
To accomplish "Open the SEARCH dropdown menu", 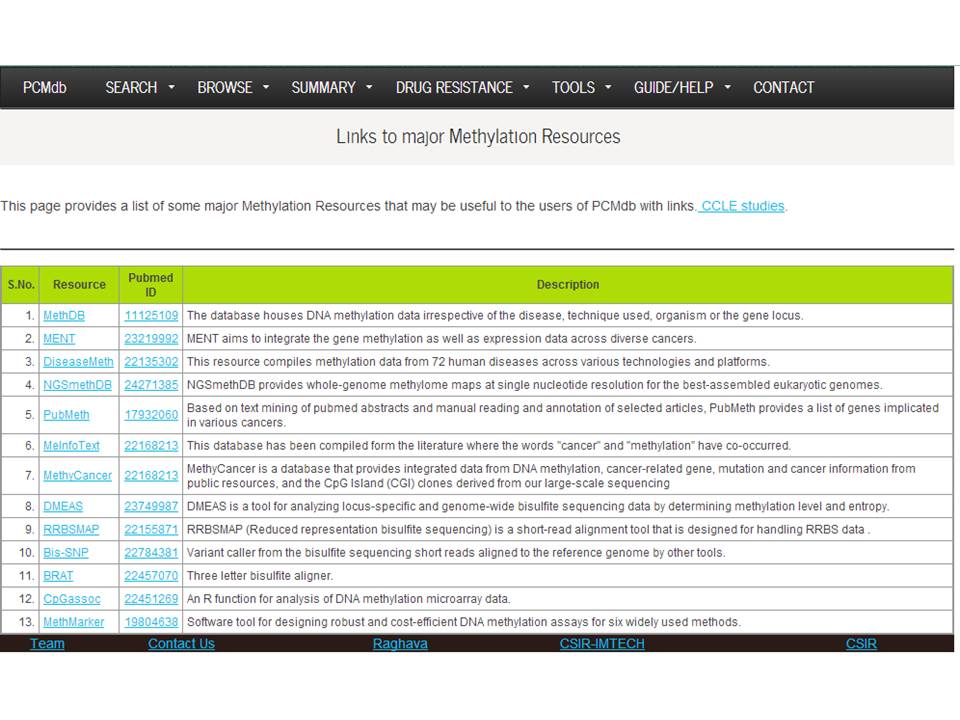I will tap(139, 88).
